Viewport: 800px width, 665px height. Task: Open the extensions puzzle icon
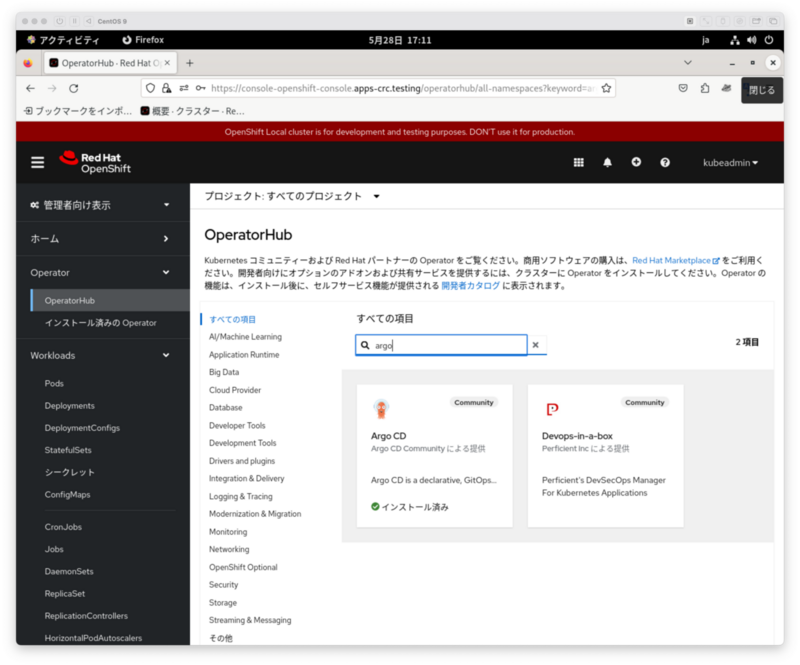[x=705, y=88]
